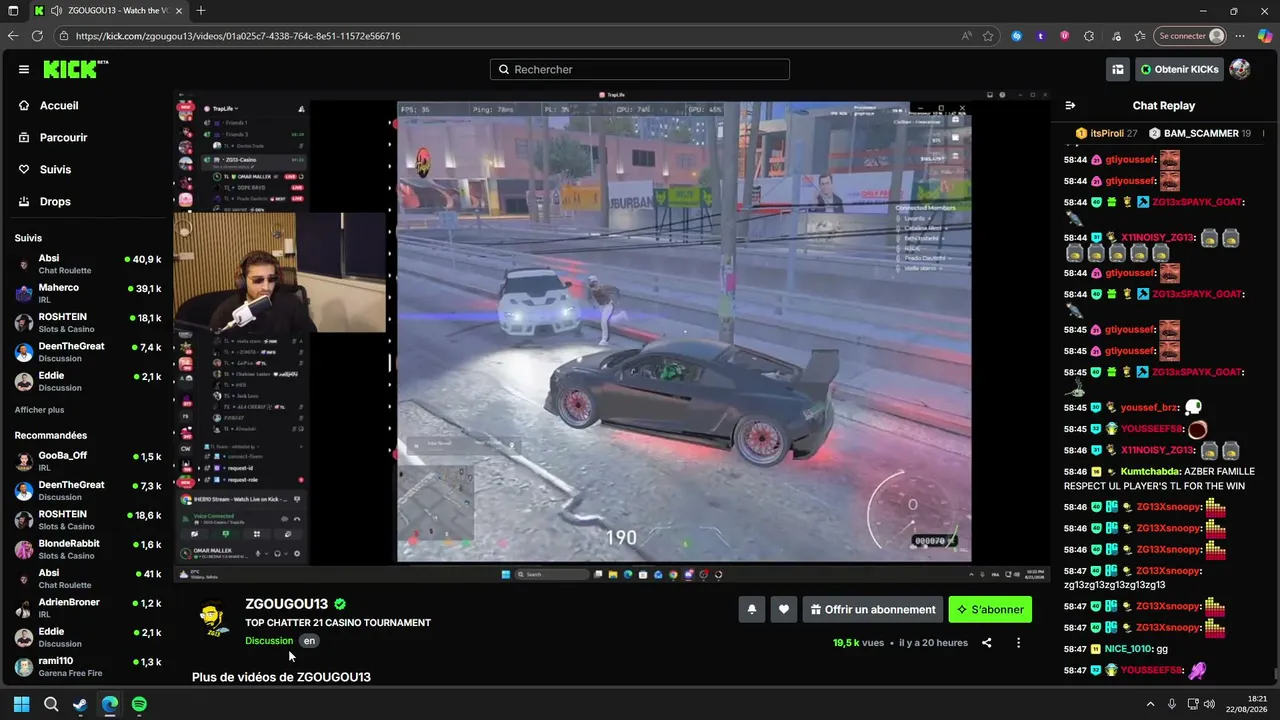Open rami110 recommended channel
This screenshot has width=1280, height=720.
(88, 667)
